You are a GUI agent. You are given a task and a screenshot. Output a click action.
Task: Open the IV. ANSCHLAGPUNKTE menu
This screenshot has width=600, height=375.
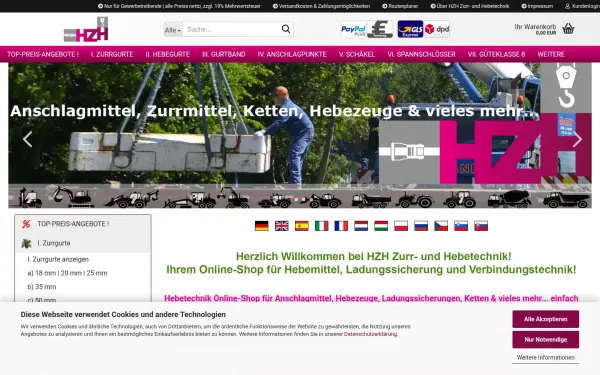coord(292,54)
